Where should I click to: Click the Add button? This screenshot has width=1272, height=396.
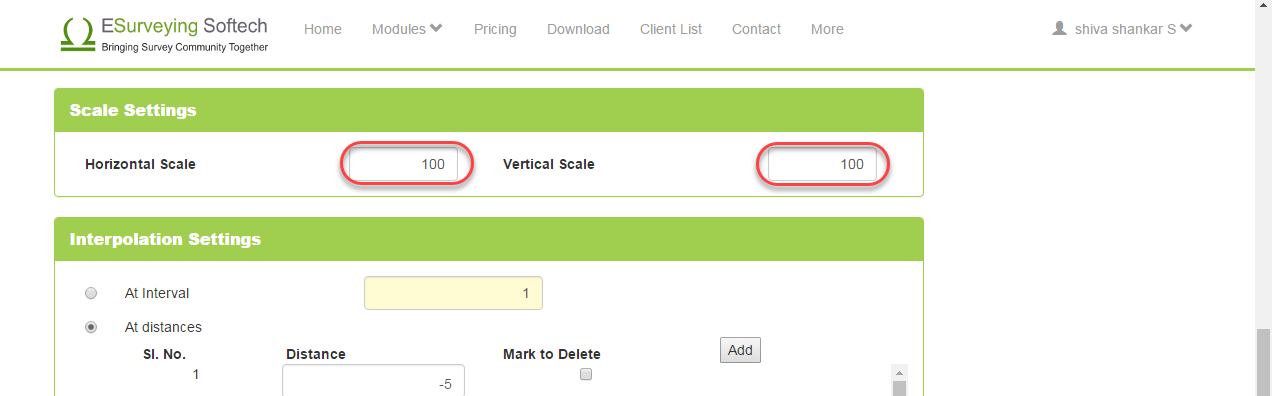pos(740,350)
